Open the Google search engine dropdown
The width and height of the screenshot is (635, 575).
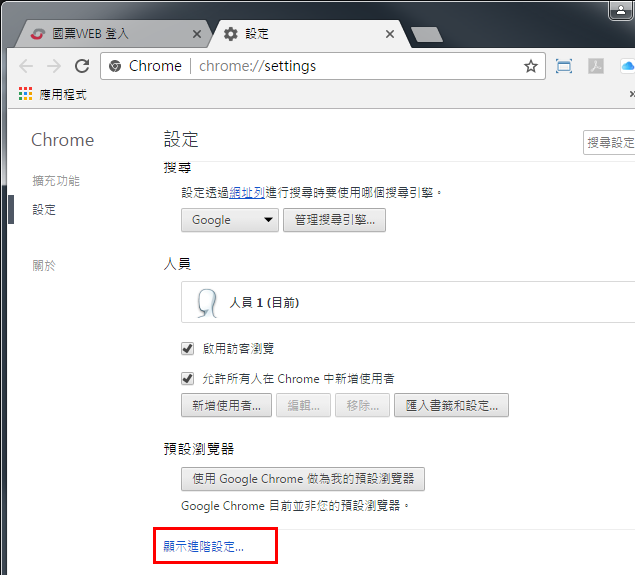(230, 220)
